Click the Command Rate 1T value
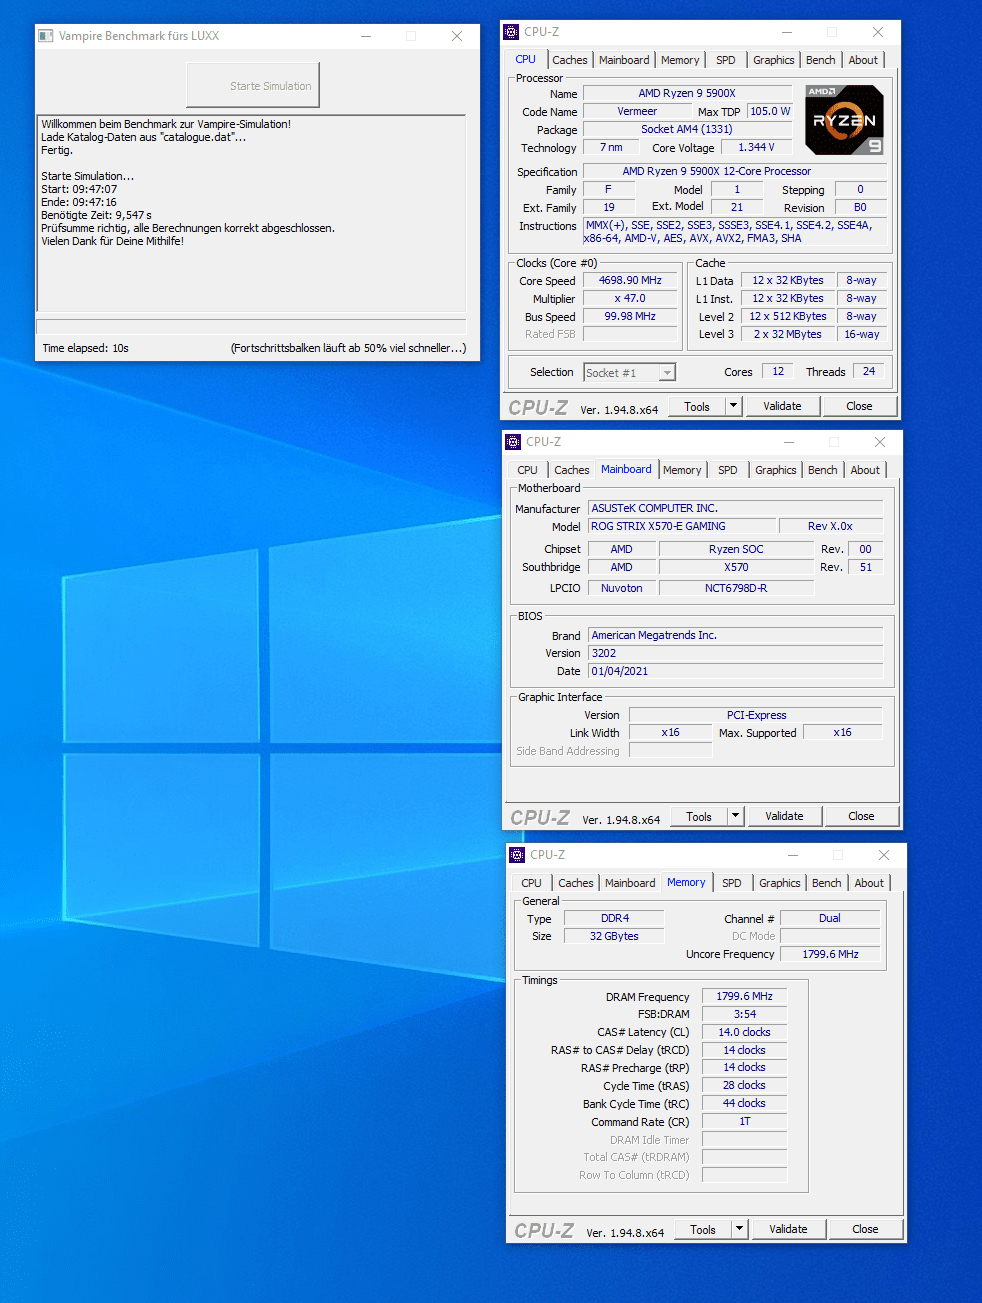This screenshot has width=982, height=1303. [744, 1121]
